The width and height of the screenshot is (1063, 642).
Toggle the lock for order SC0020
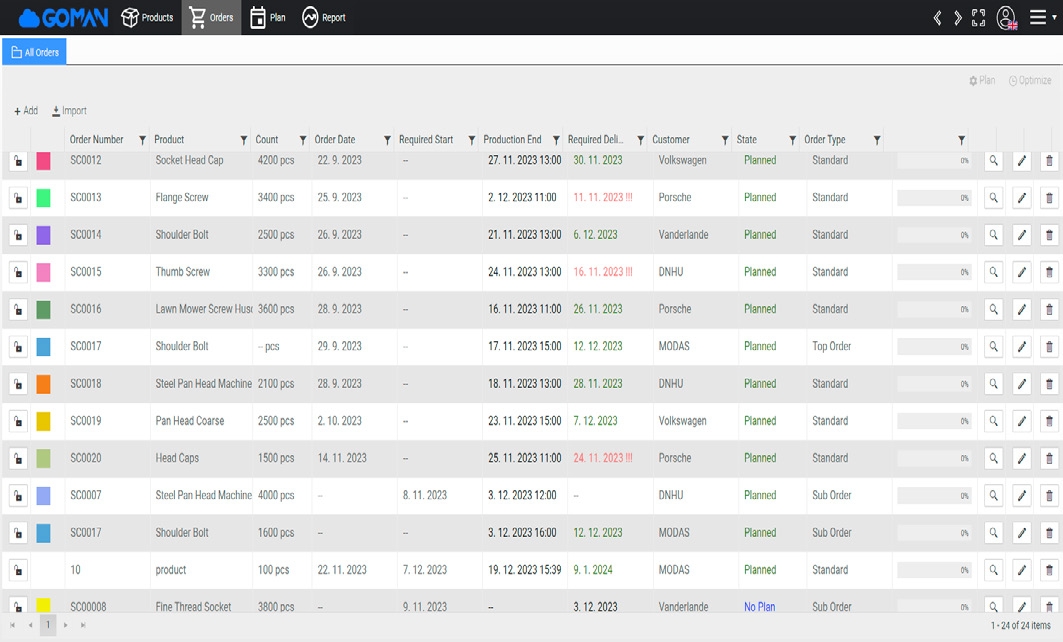coord(18,459)
